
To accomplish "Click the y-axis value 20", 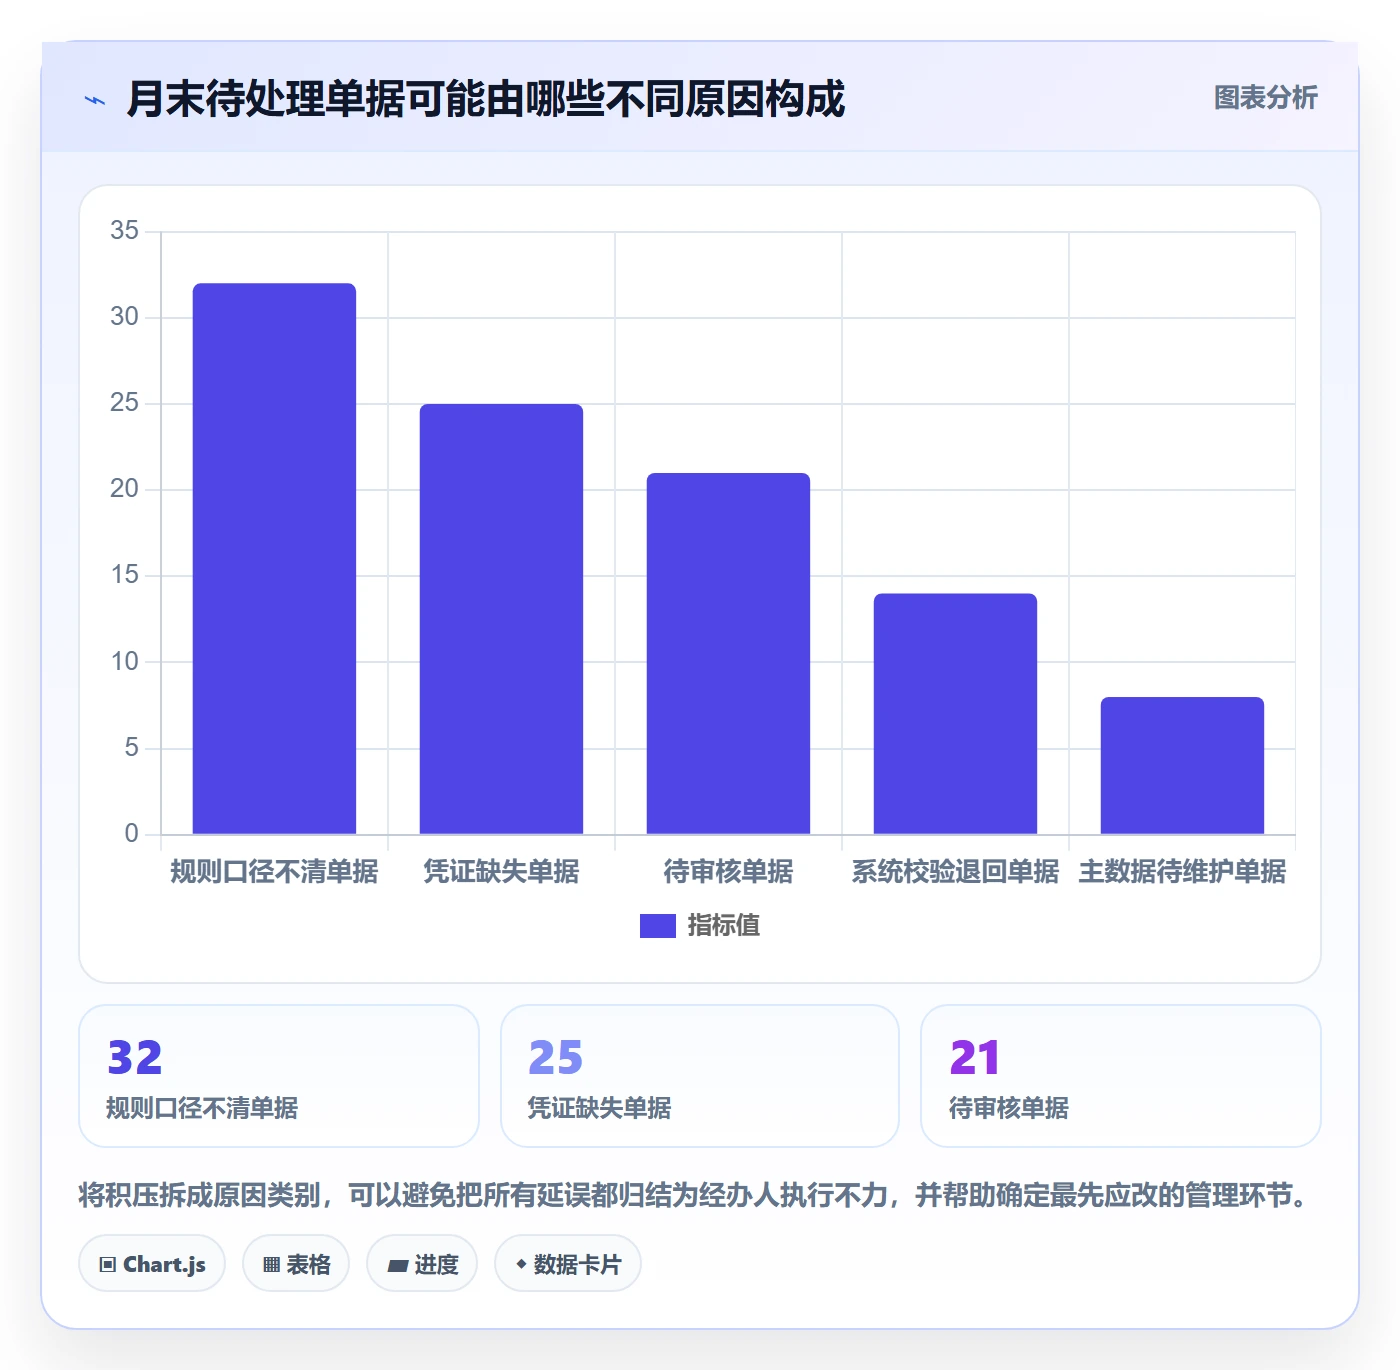I will [x=124, y=489].
